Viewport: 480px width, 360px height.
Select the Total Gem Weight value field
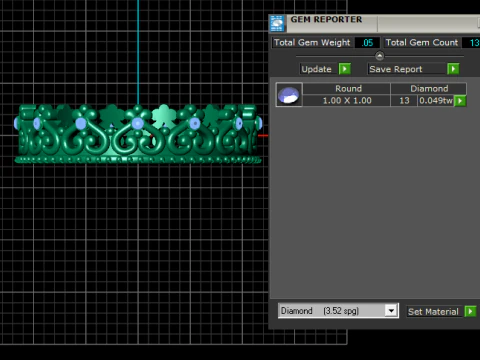click(367, 43)
